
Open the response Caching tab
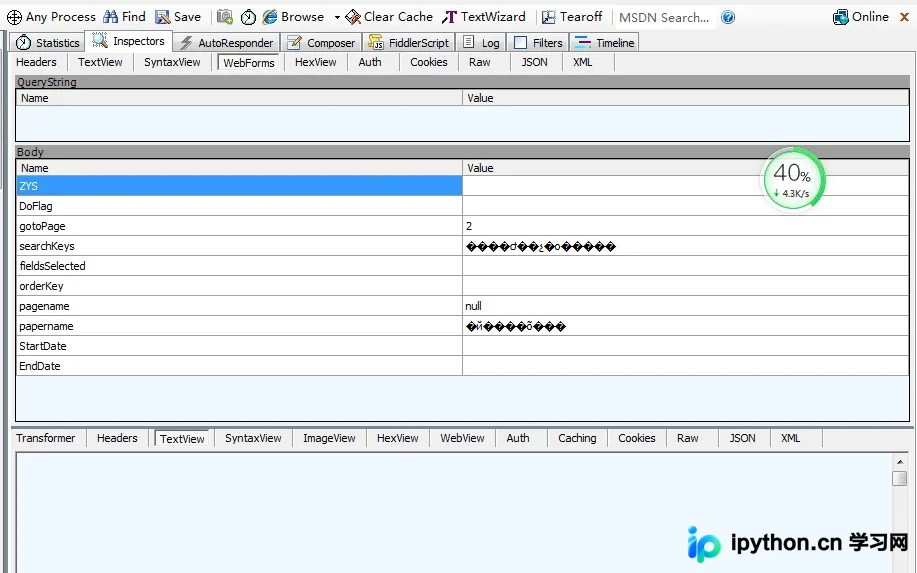pyautogui.click(x=577, y=438)
